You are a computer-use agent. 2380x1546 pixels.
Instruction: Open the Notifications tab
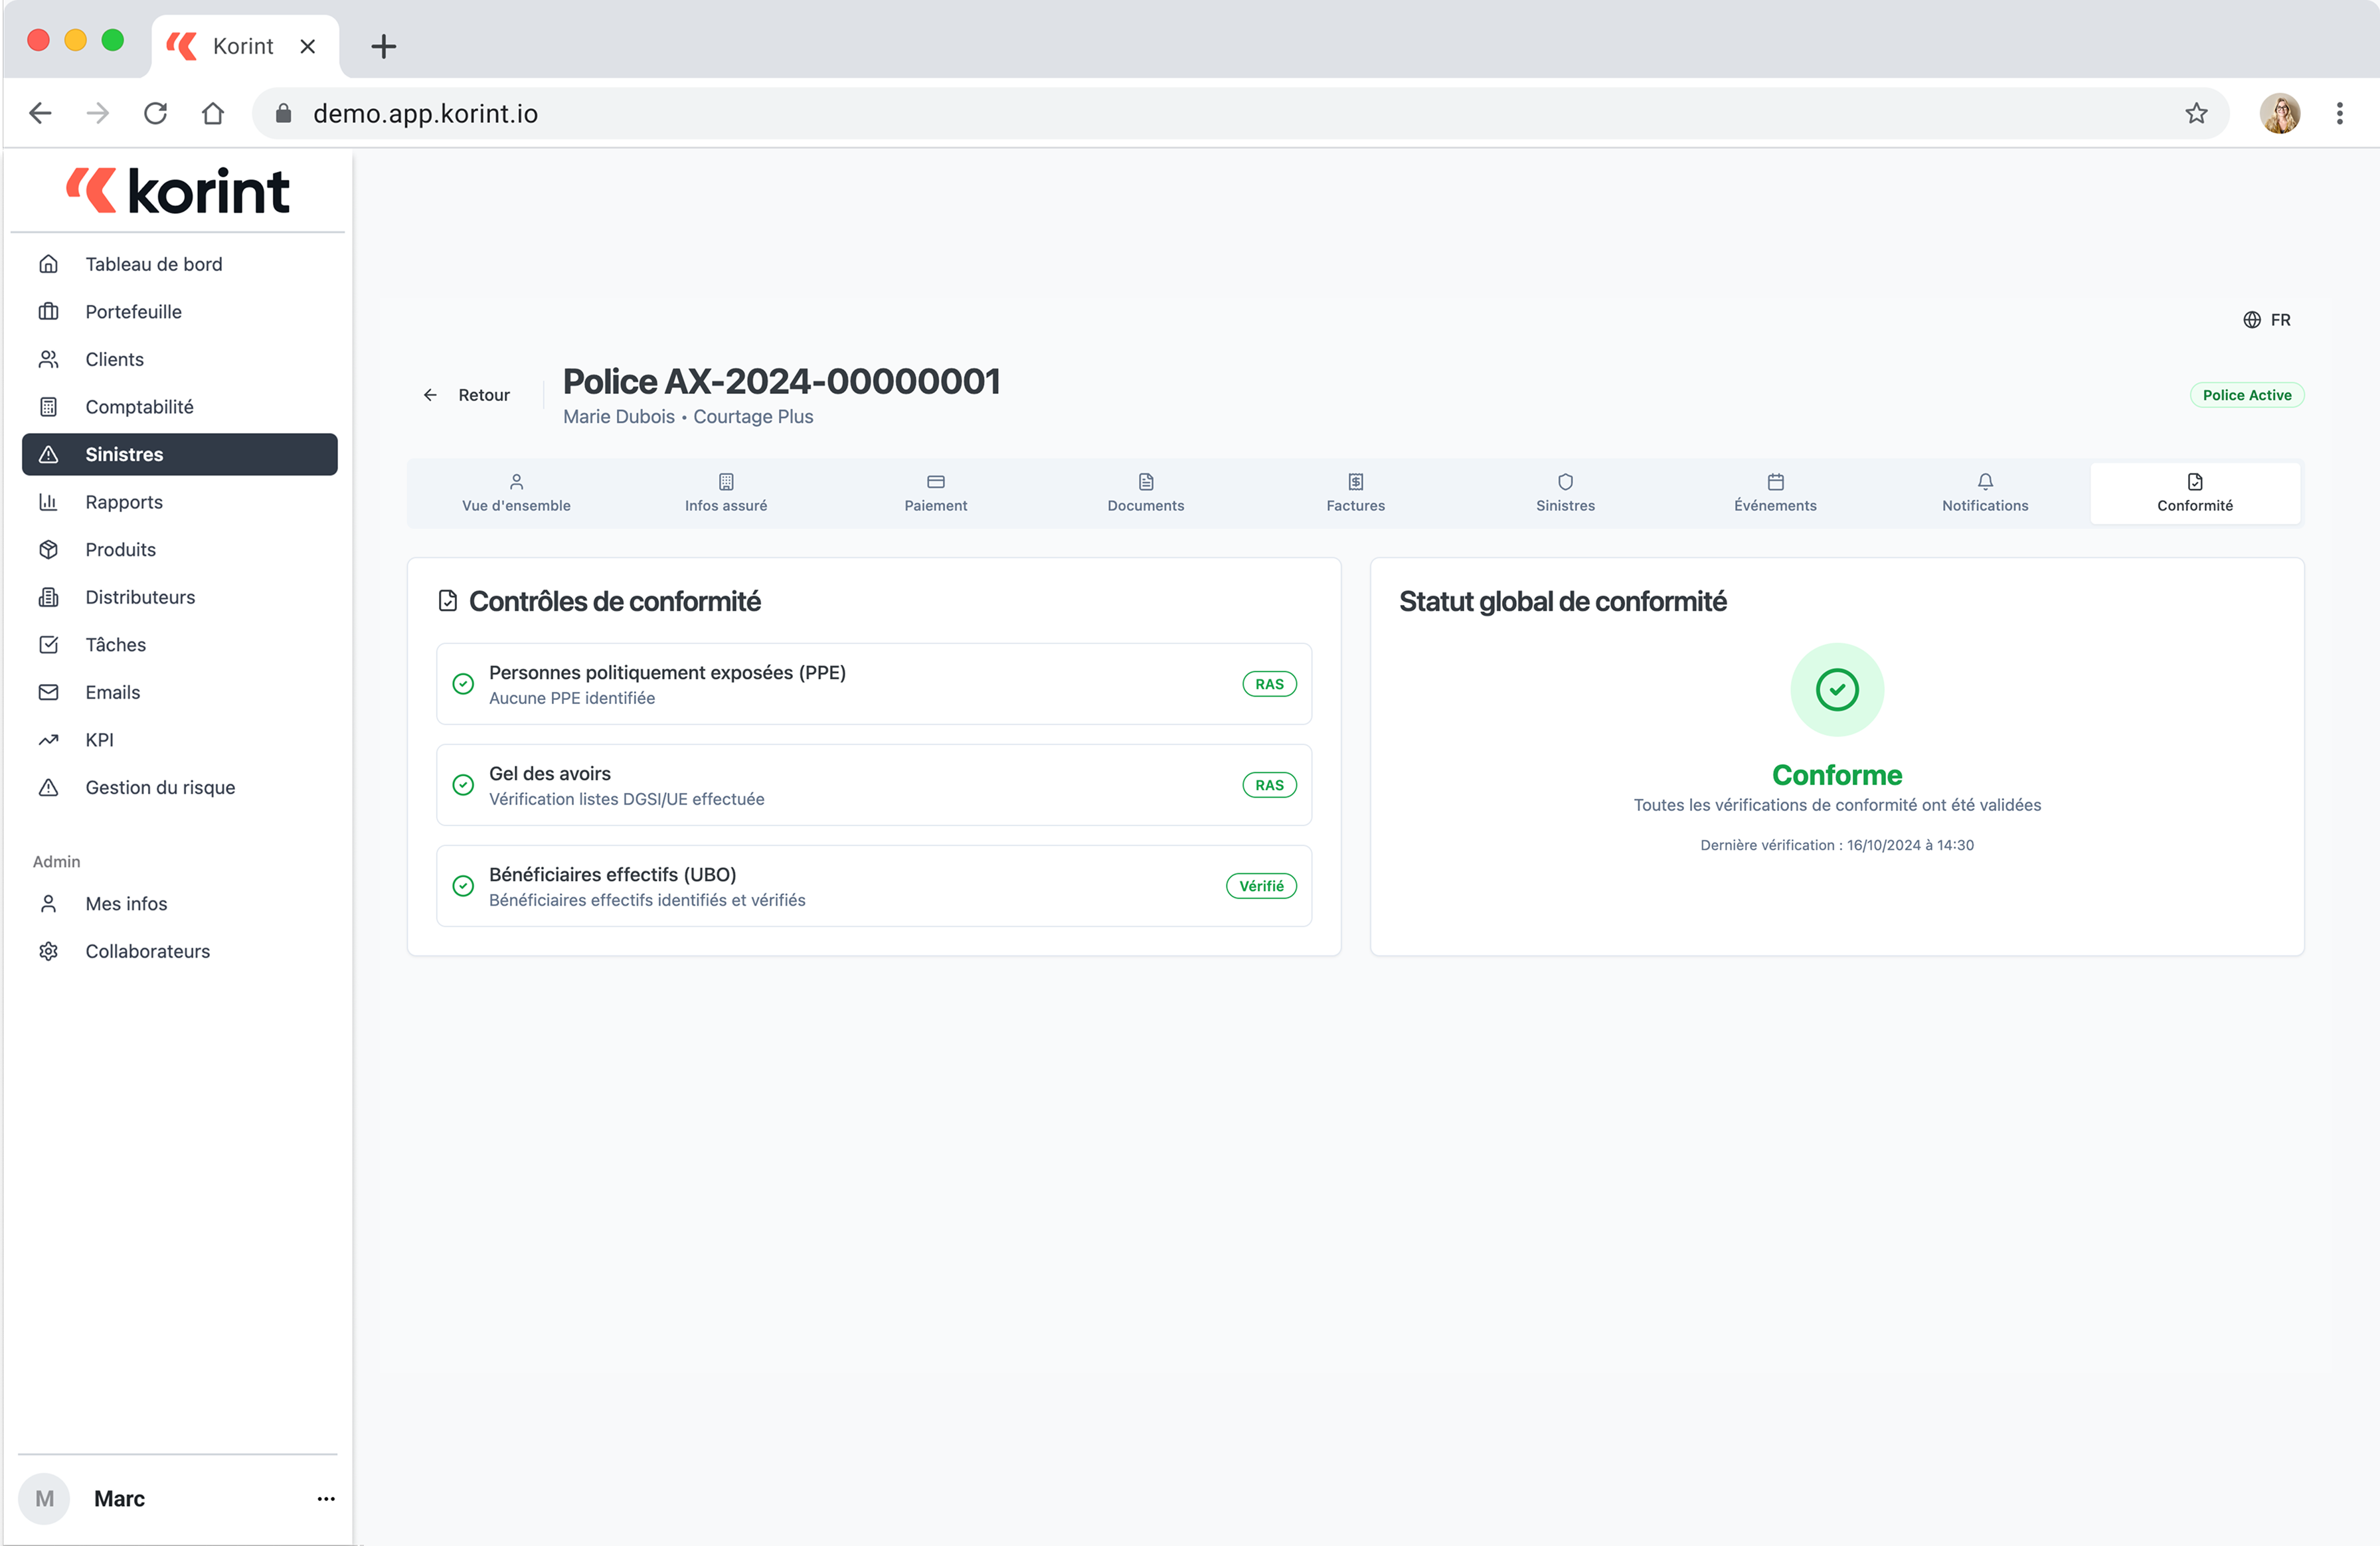(x=1985, y=492)
